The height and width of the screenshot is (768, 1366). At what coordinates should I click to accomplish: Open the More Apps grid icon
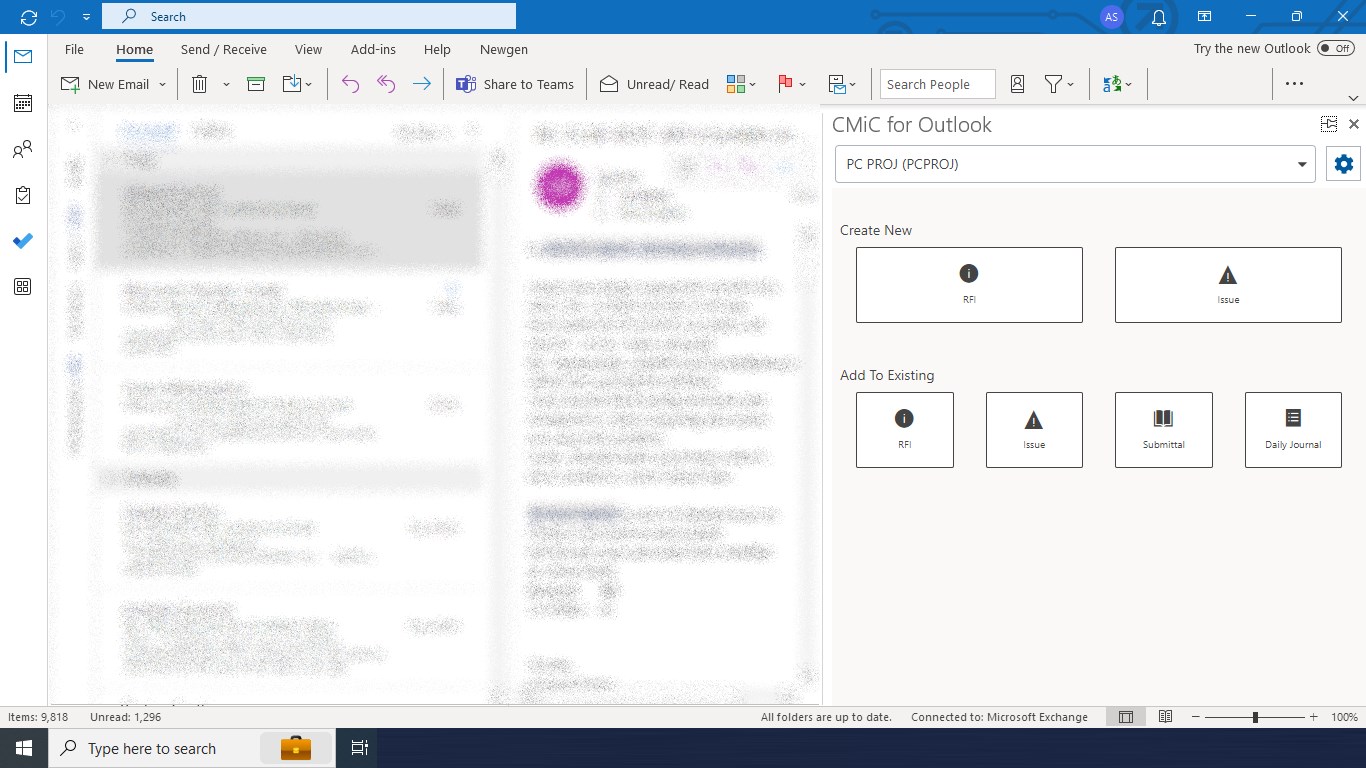click(23, 287)
